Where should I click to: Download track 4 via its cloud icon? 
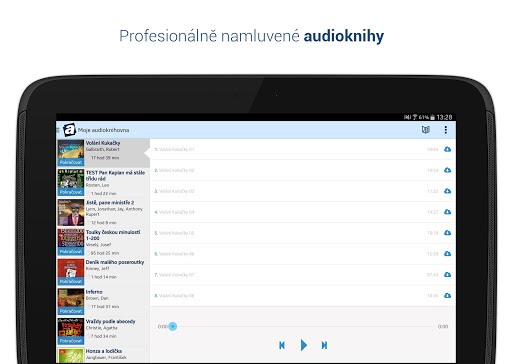coord(447,212)
